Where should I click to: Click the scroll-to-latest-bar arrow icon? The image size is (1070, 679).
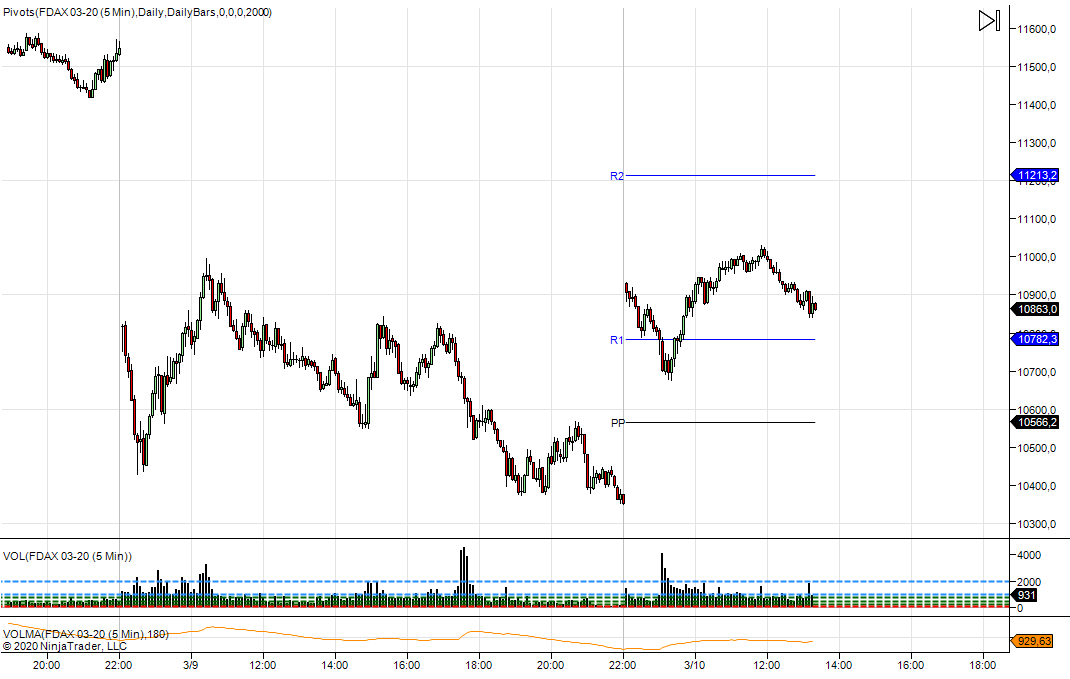988,21
